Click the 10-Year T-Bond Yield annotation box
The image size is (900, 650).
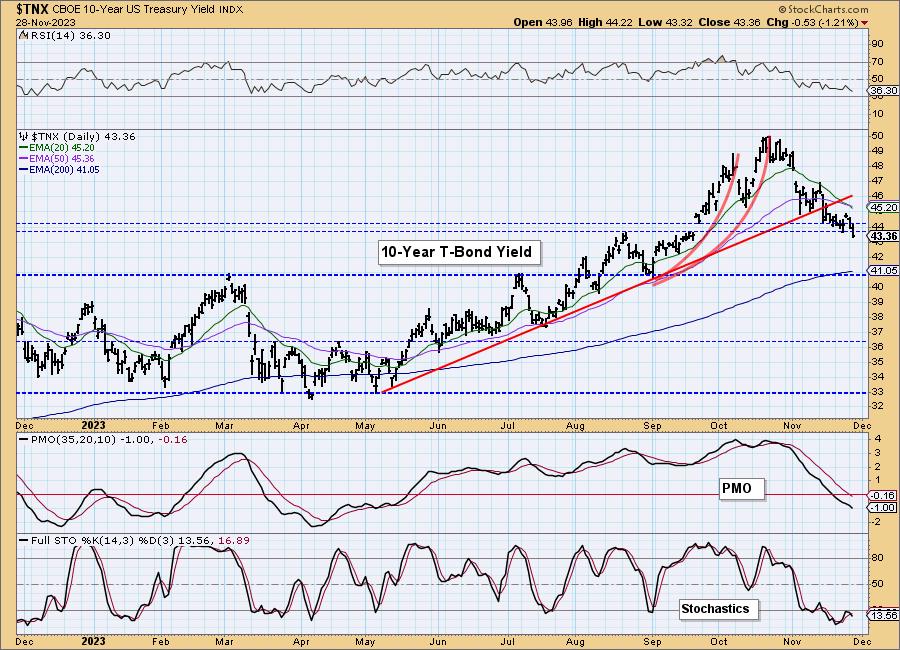point(457,252)
